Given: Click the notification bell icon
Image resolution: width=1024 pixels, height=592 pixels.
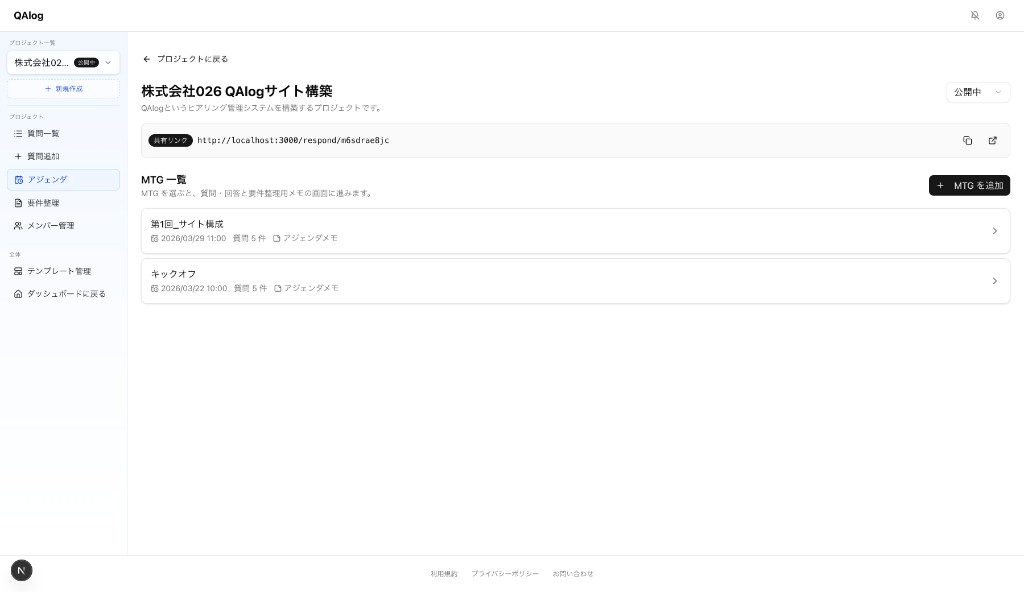Looking at the screenshot, I should pyautogui.click(x=975, y=15).
